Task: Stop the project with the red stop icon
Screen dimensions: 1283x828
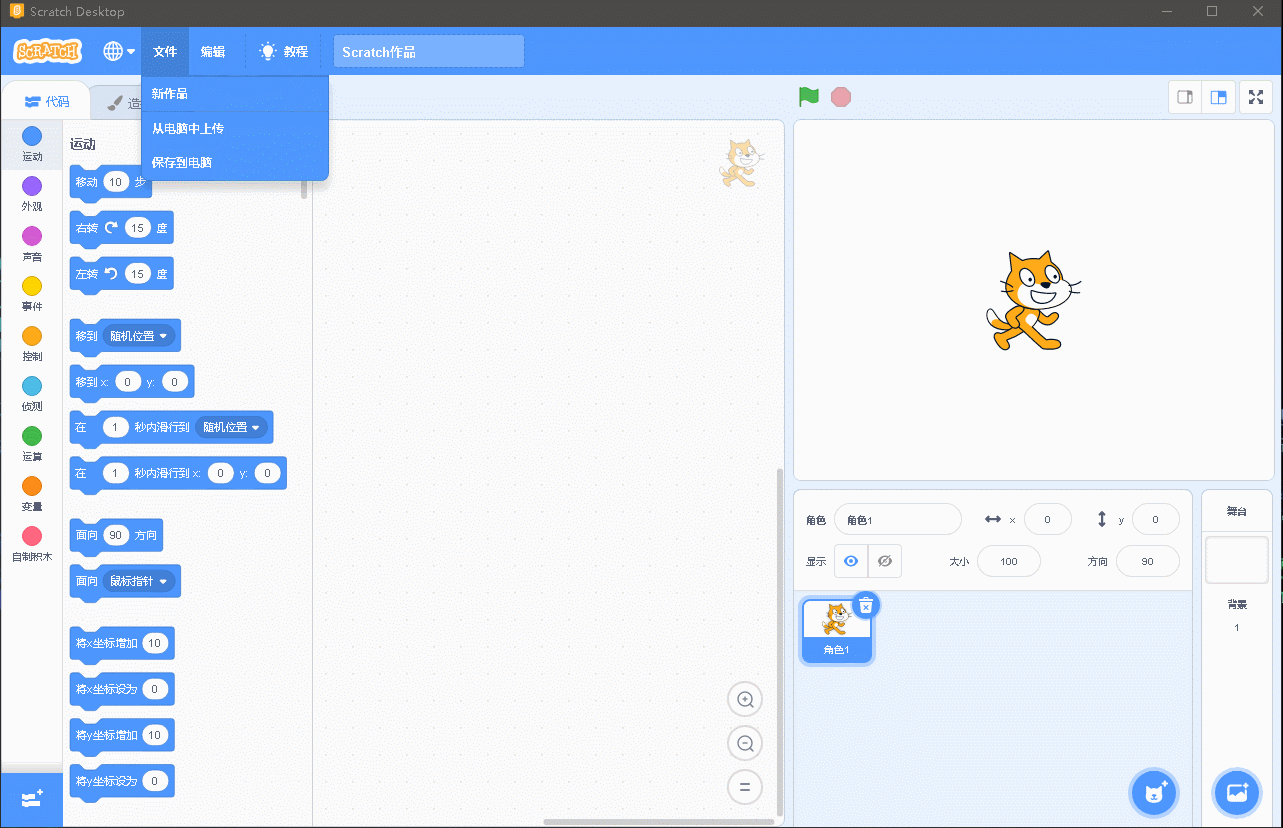Action: click(841, 97)
